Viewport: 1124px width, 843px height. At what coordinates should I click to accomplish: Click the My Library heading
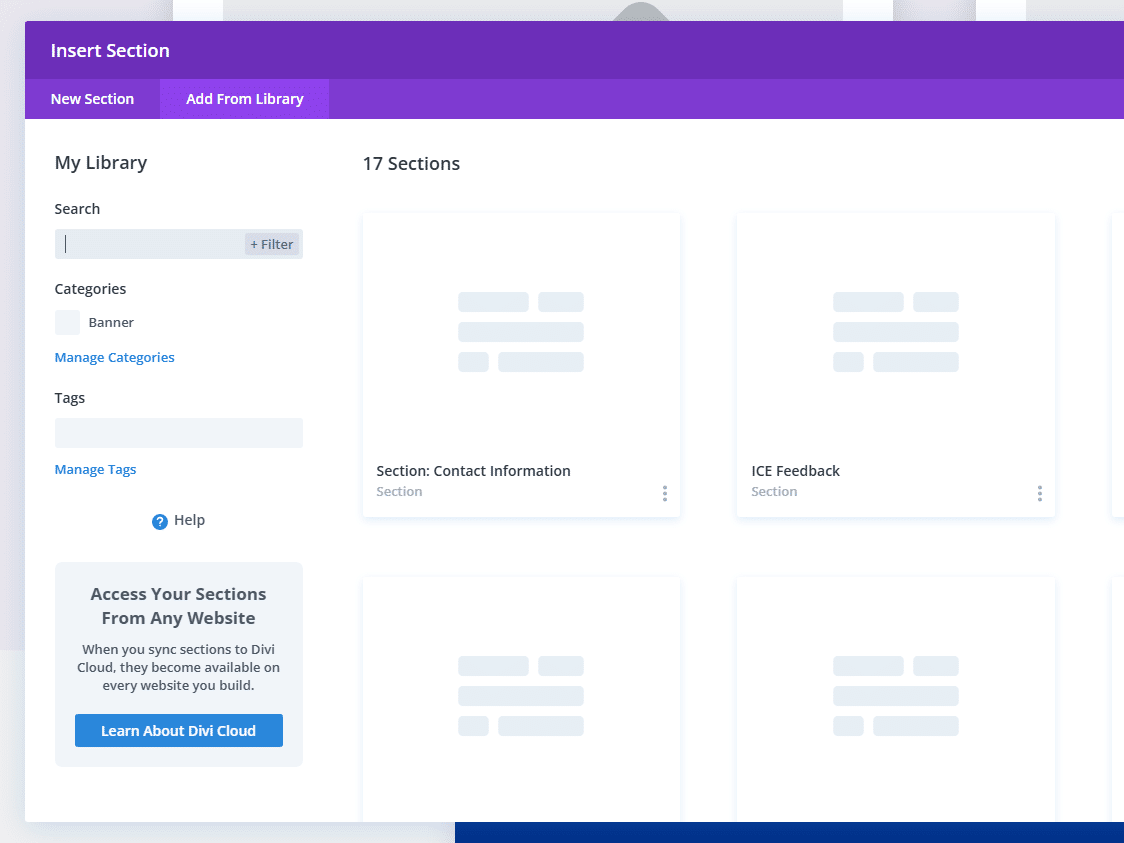(x=101, y=163)
